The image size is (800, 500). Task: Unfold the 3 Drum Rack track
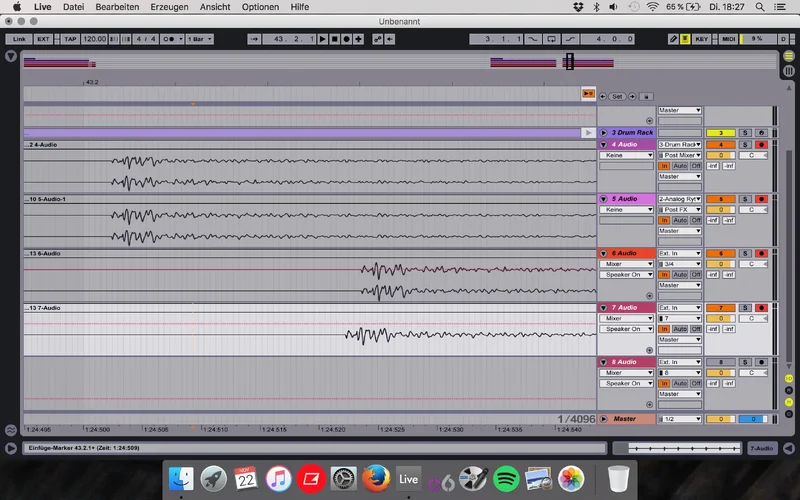point(604,132)
